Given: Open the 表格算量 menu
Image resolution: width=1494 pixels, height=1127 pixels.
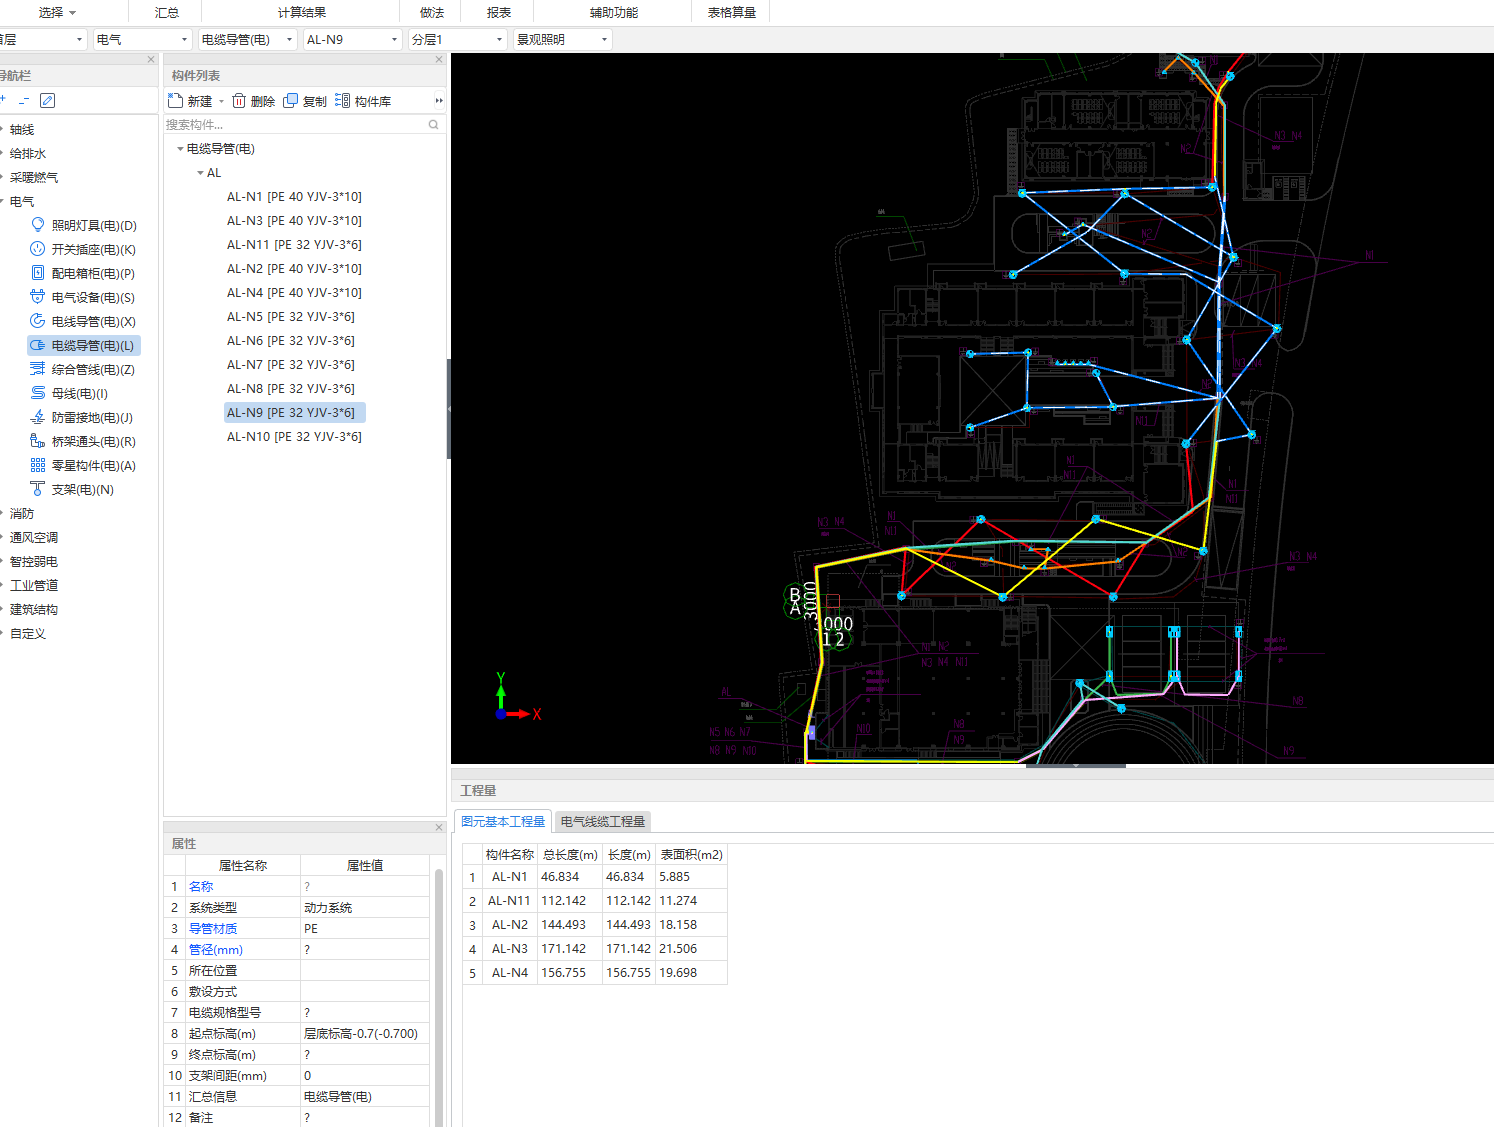Looking at the screenshot, I should click(x=731, y=13).
